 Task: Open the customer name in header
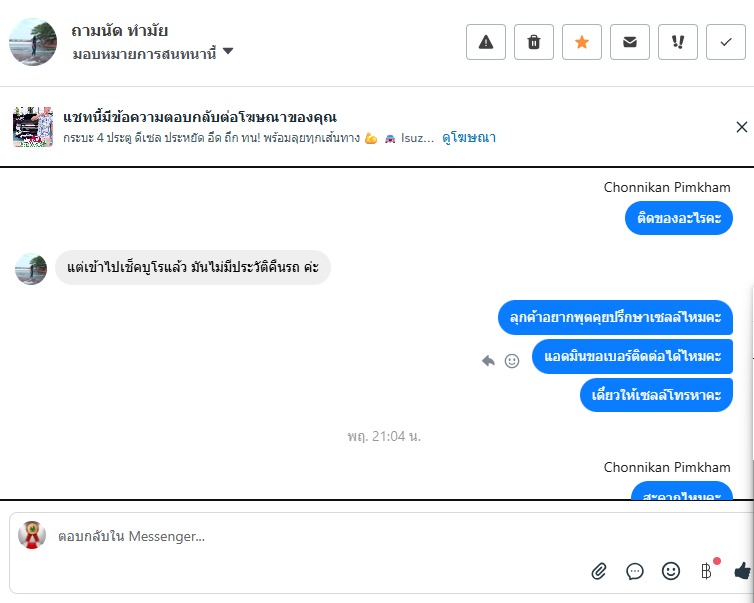click(x=119, y=31)
